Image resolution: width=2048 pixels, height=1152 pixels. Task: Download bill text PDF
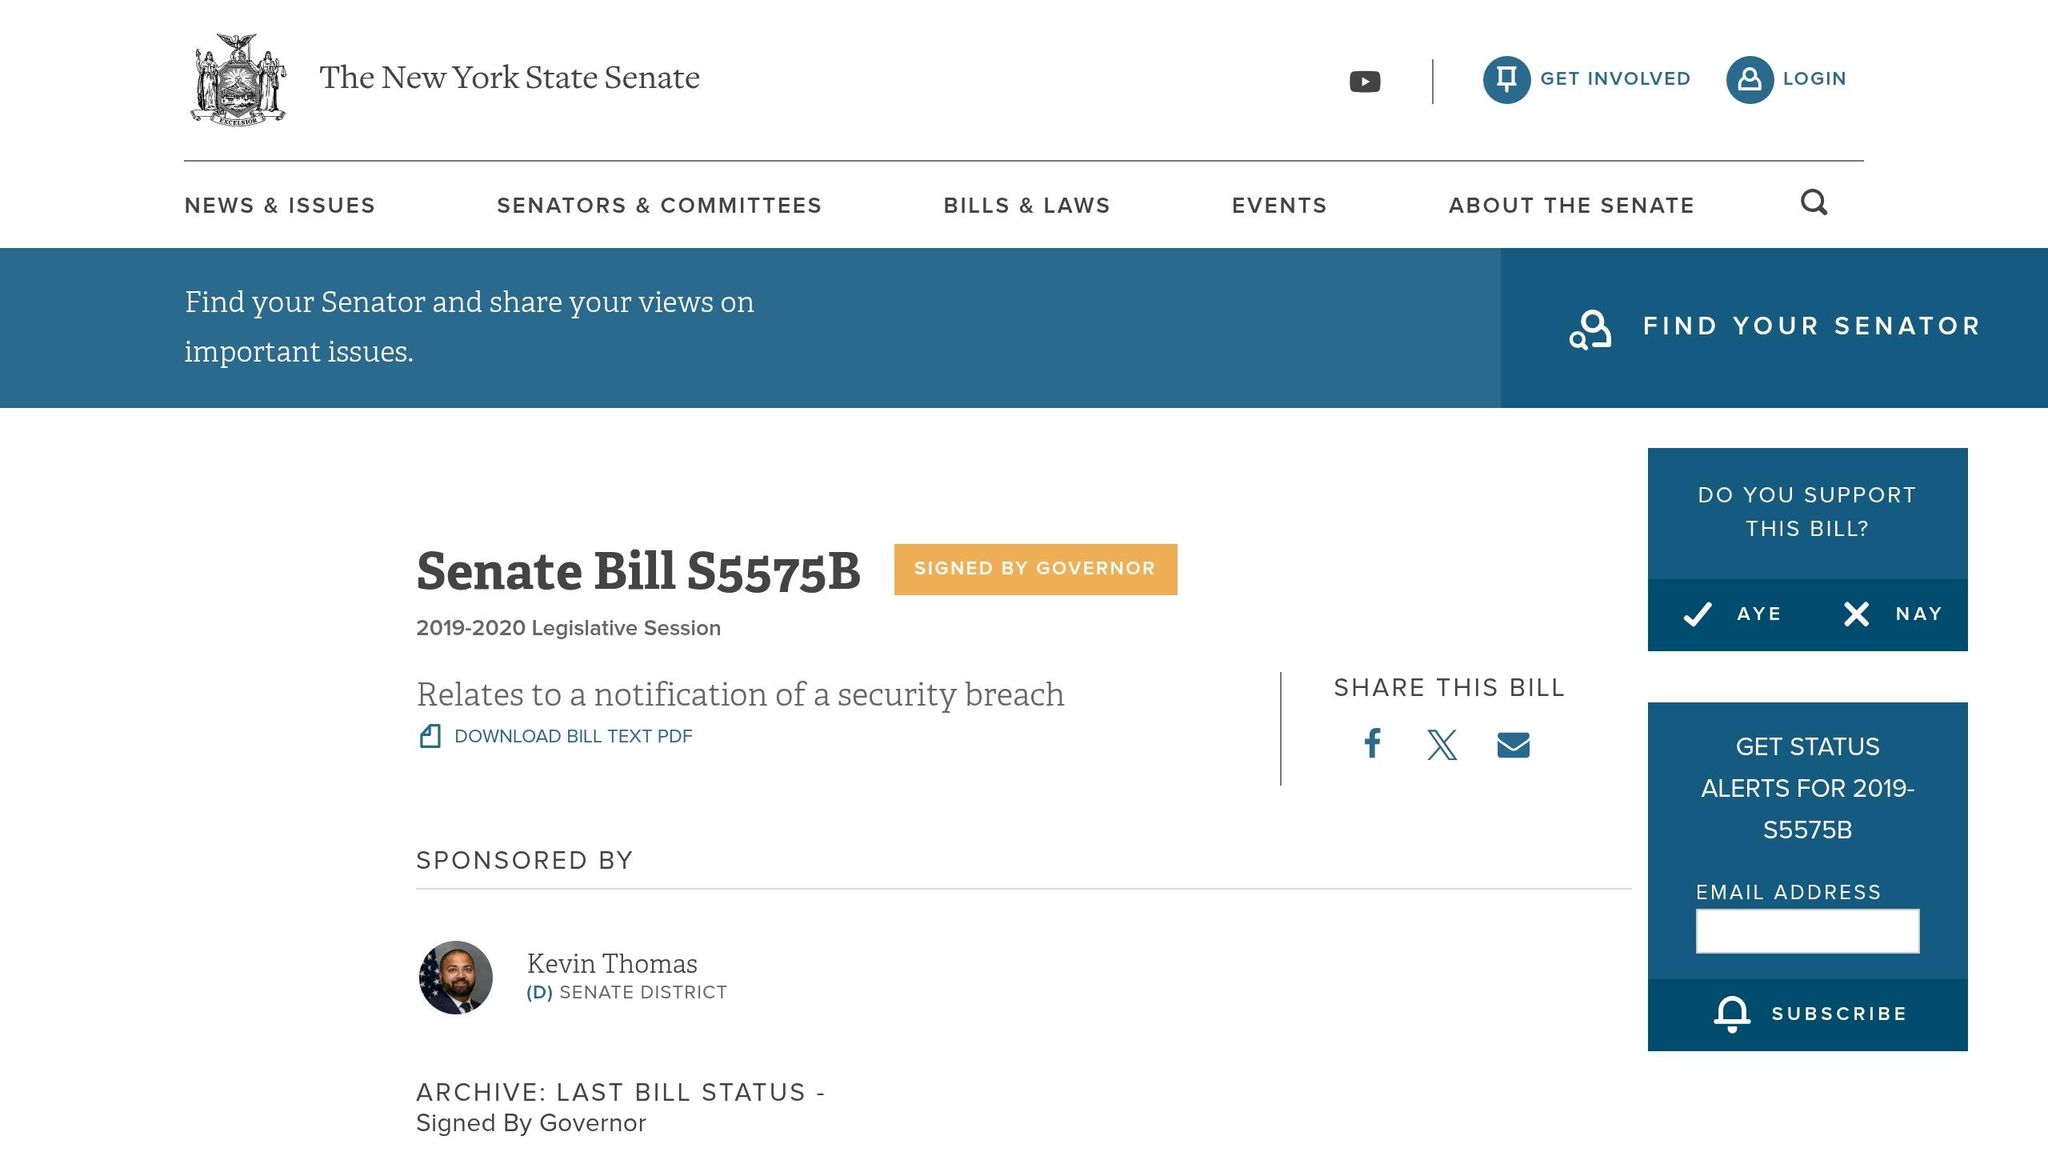pyautogui.click(x=573, y=736)
